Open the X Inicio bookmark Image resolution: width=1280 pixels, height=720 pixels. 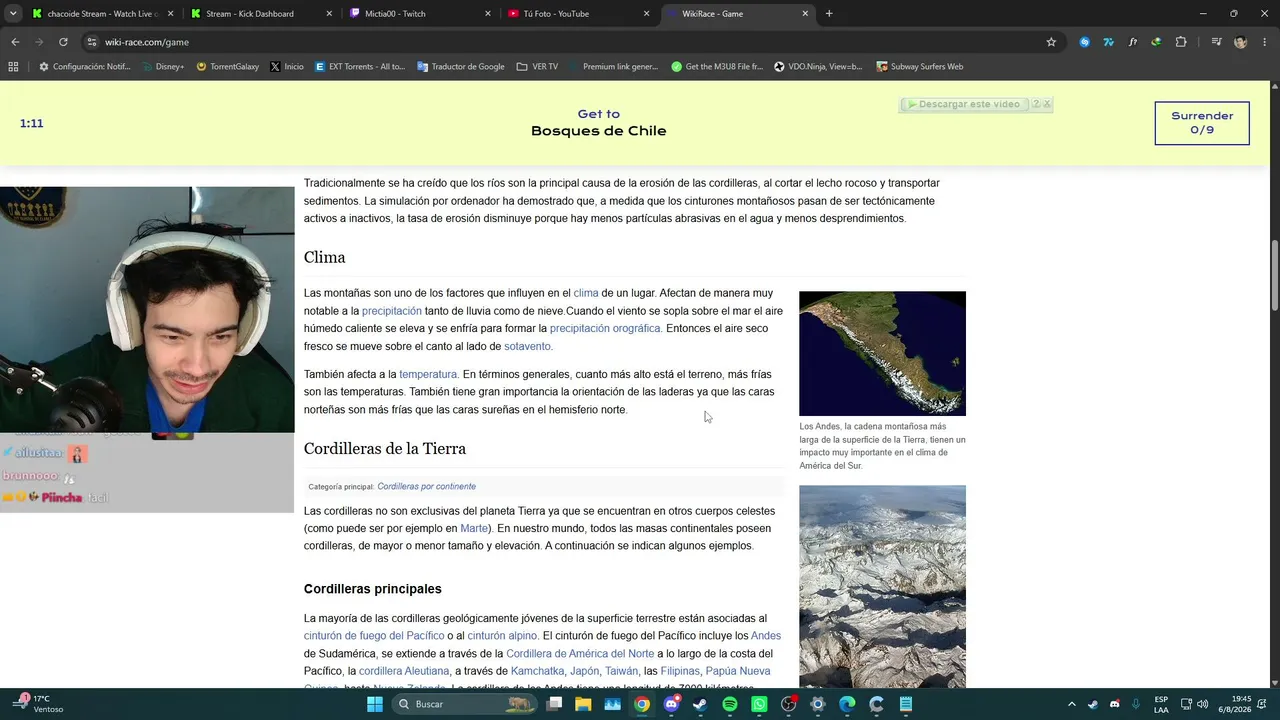tap(287, 67)
